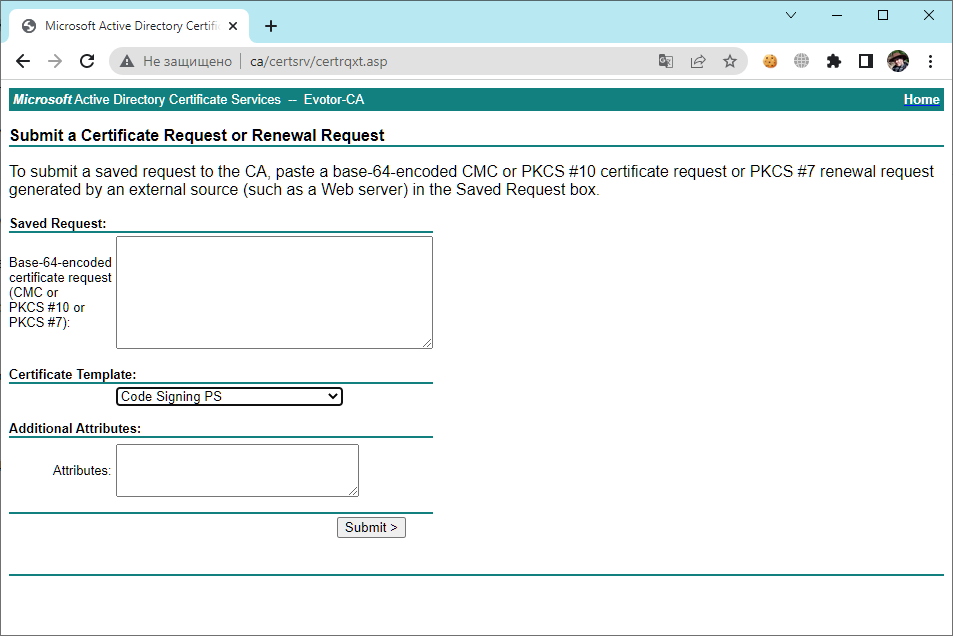Focus the Saved Request text box
This screenshot has height=636, width=953.
point(274,292)
